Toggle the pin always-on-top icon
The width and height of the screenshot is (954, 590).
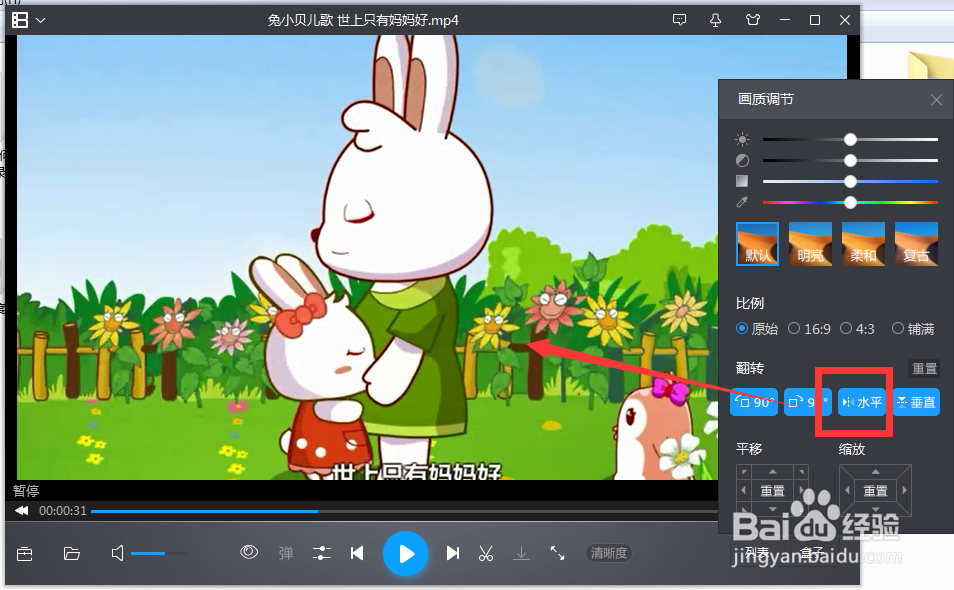click(x=716, y=20)
